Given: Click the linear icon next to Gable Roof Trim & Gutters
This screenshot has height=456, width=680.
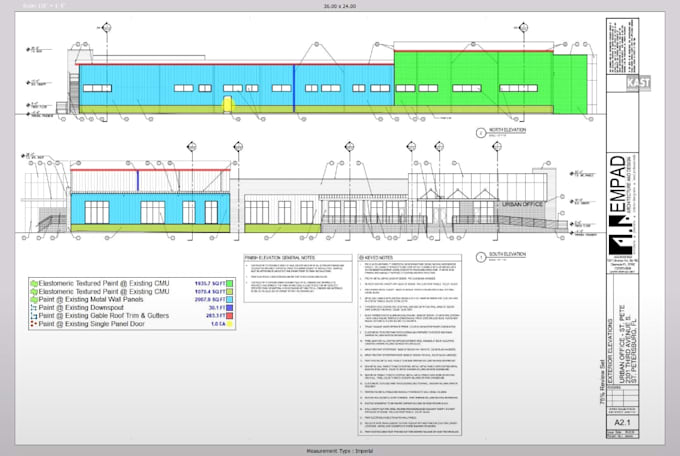Looking at the screenshot, I should coord(34,316).
